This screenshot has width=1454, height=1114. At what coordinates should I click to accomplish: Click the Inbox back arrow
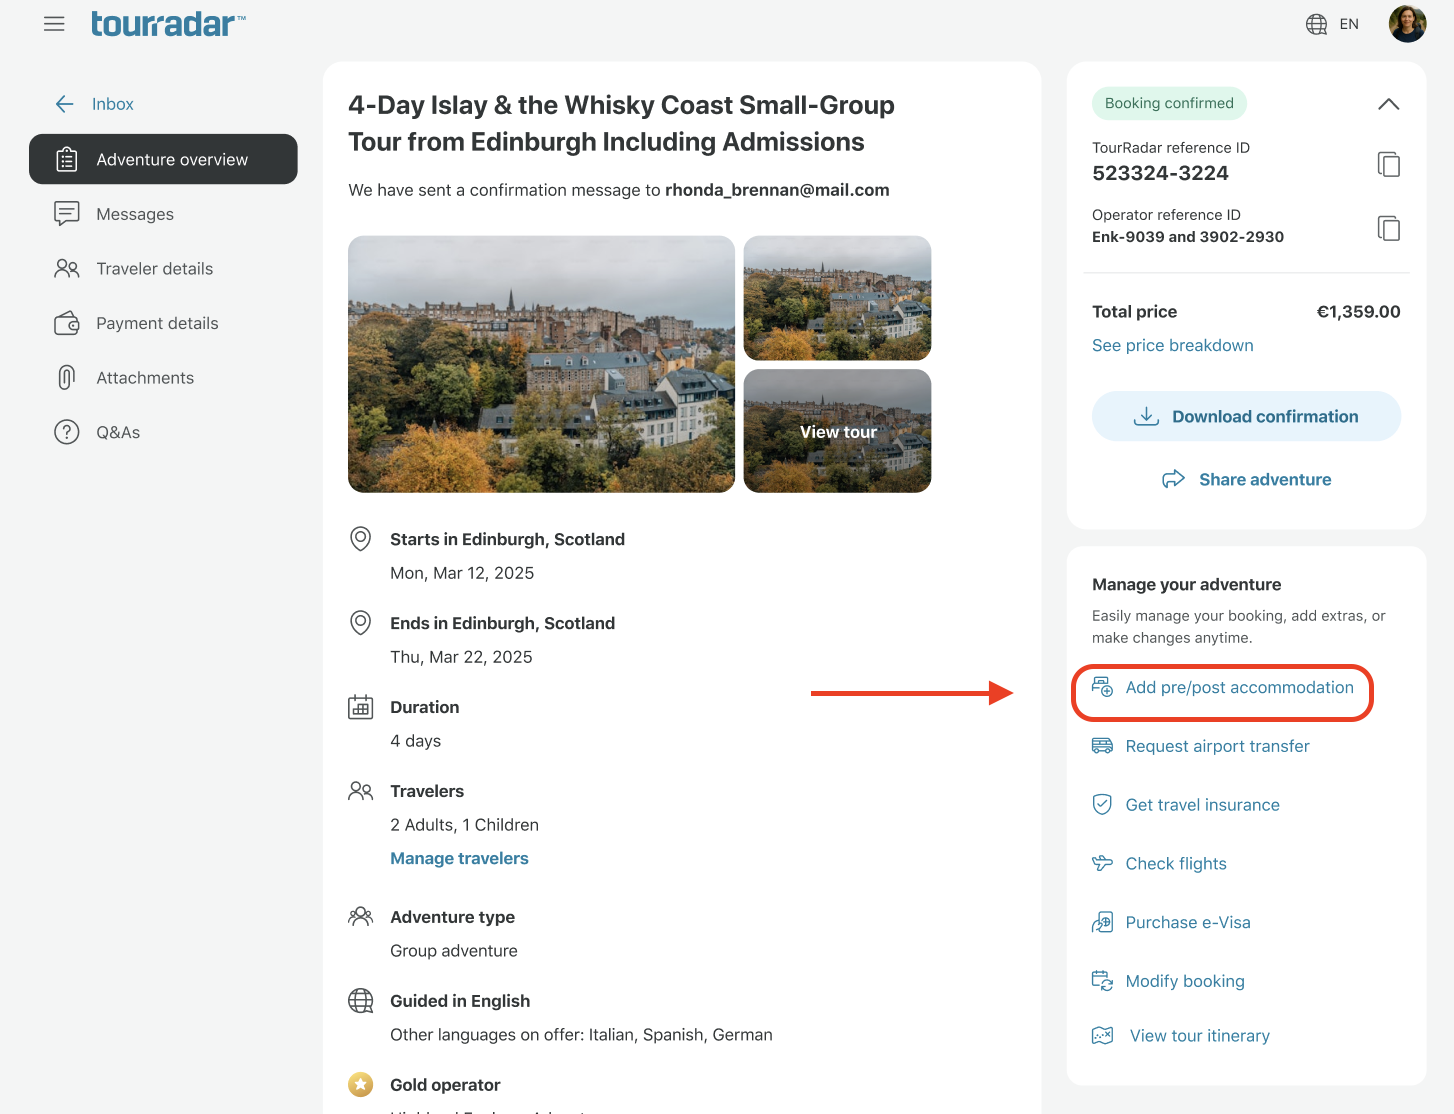65,104
